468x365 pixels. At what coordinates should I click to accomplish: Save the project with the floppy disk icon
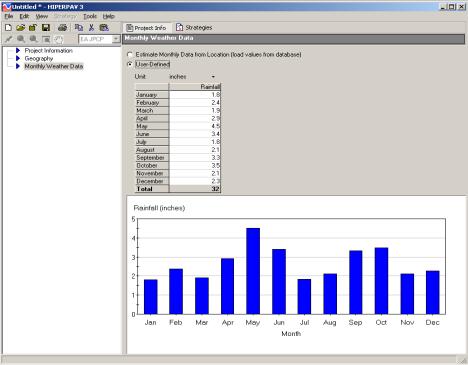46,28
